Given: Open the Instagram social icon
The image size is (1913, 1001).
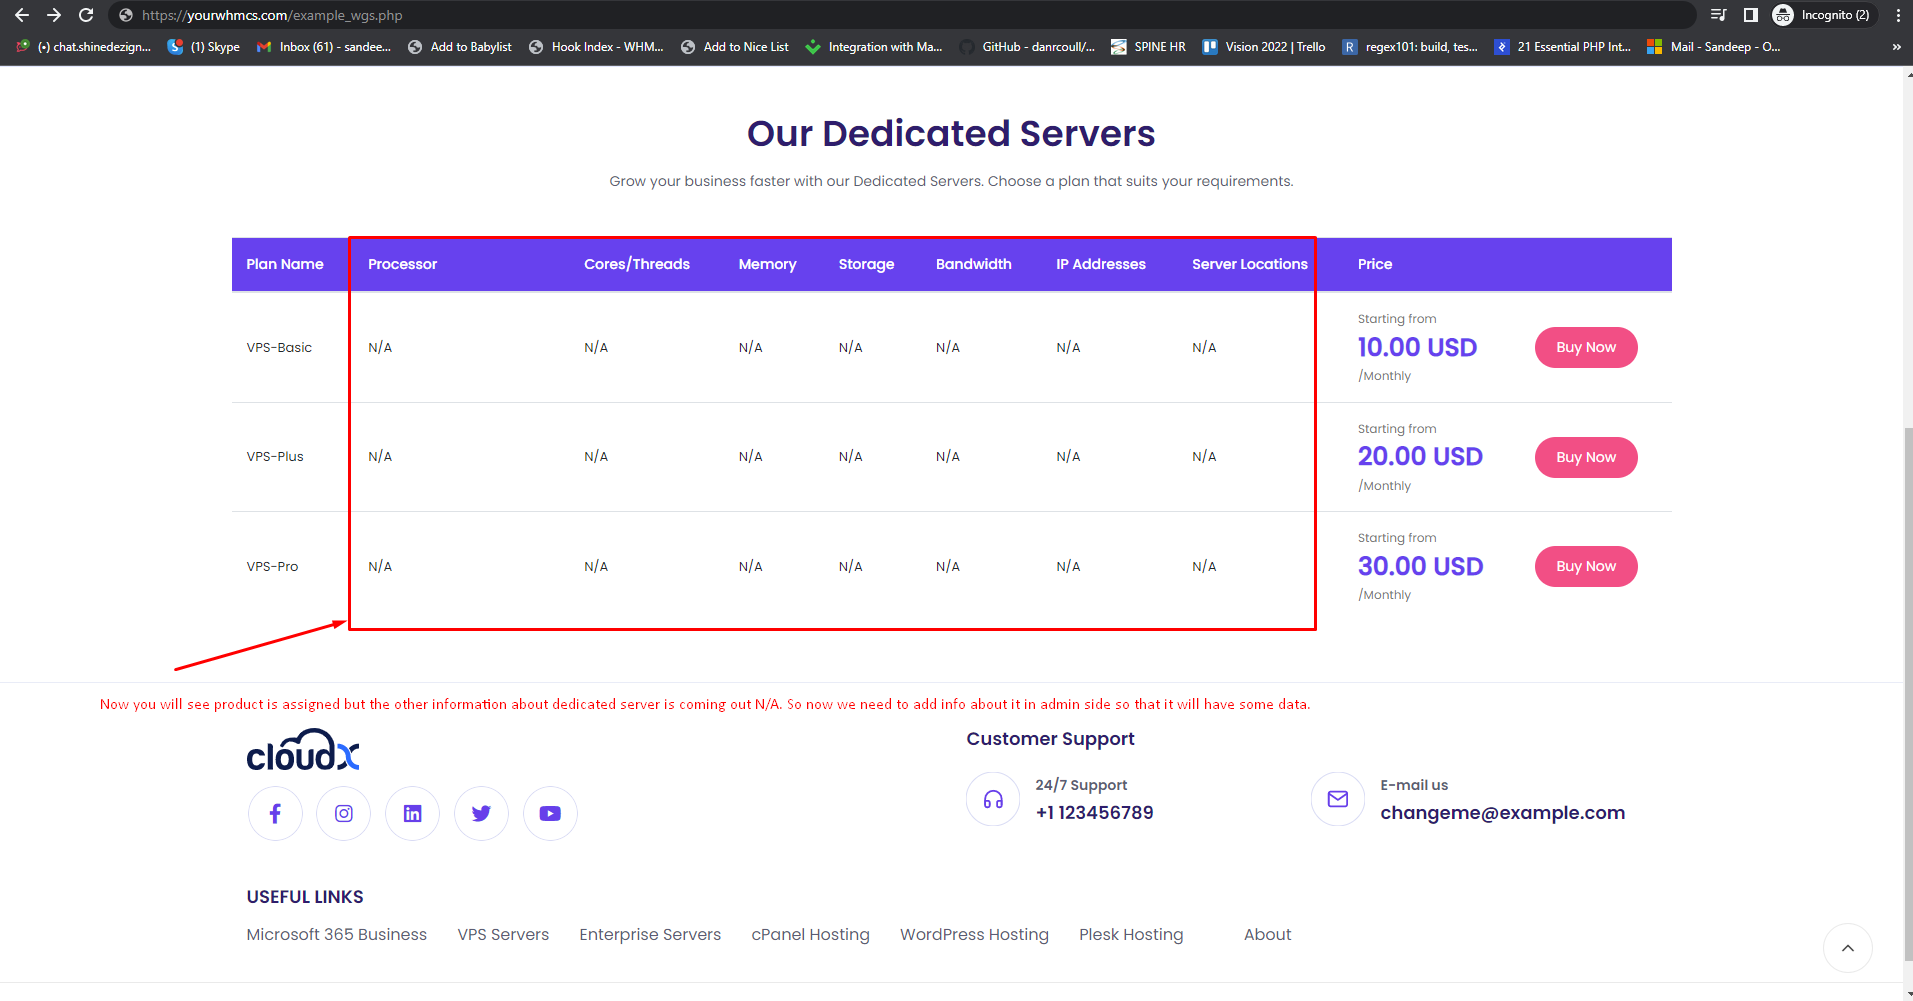Looking at the screenshot, I should [344, 813].
